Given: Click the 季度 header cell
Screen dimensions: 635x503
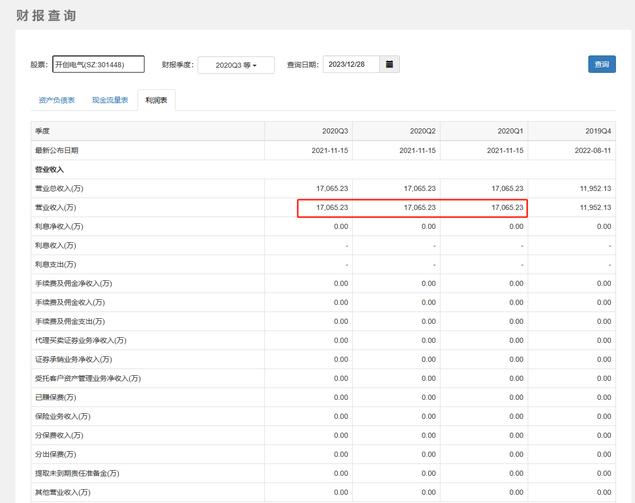Looking at the screenshot, I should [x=43, y=131].
